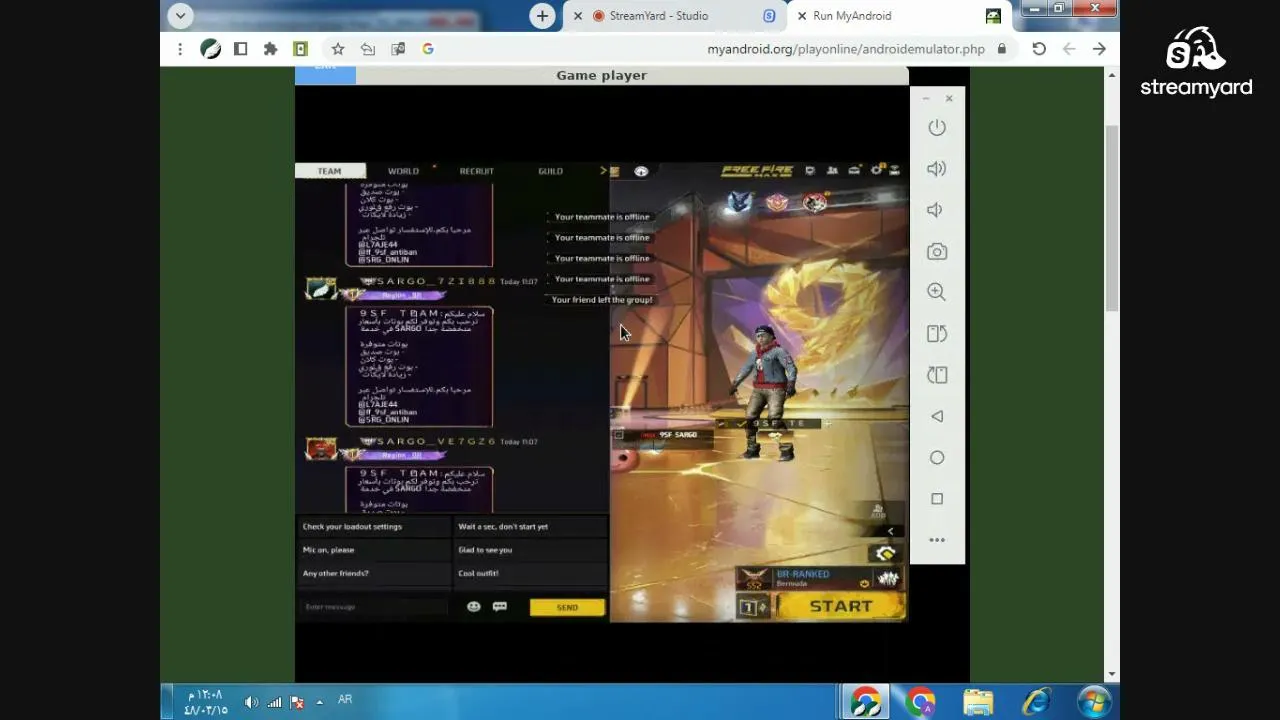Image resolution: width=1280 pixels, height=720 pixels.
Task: Show hidden tray icons arrow
Action: pyautogui.click(x=320, y=702)
